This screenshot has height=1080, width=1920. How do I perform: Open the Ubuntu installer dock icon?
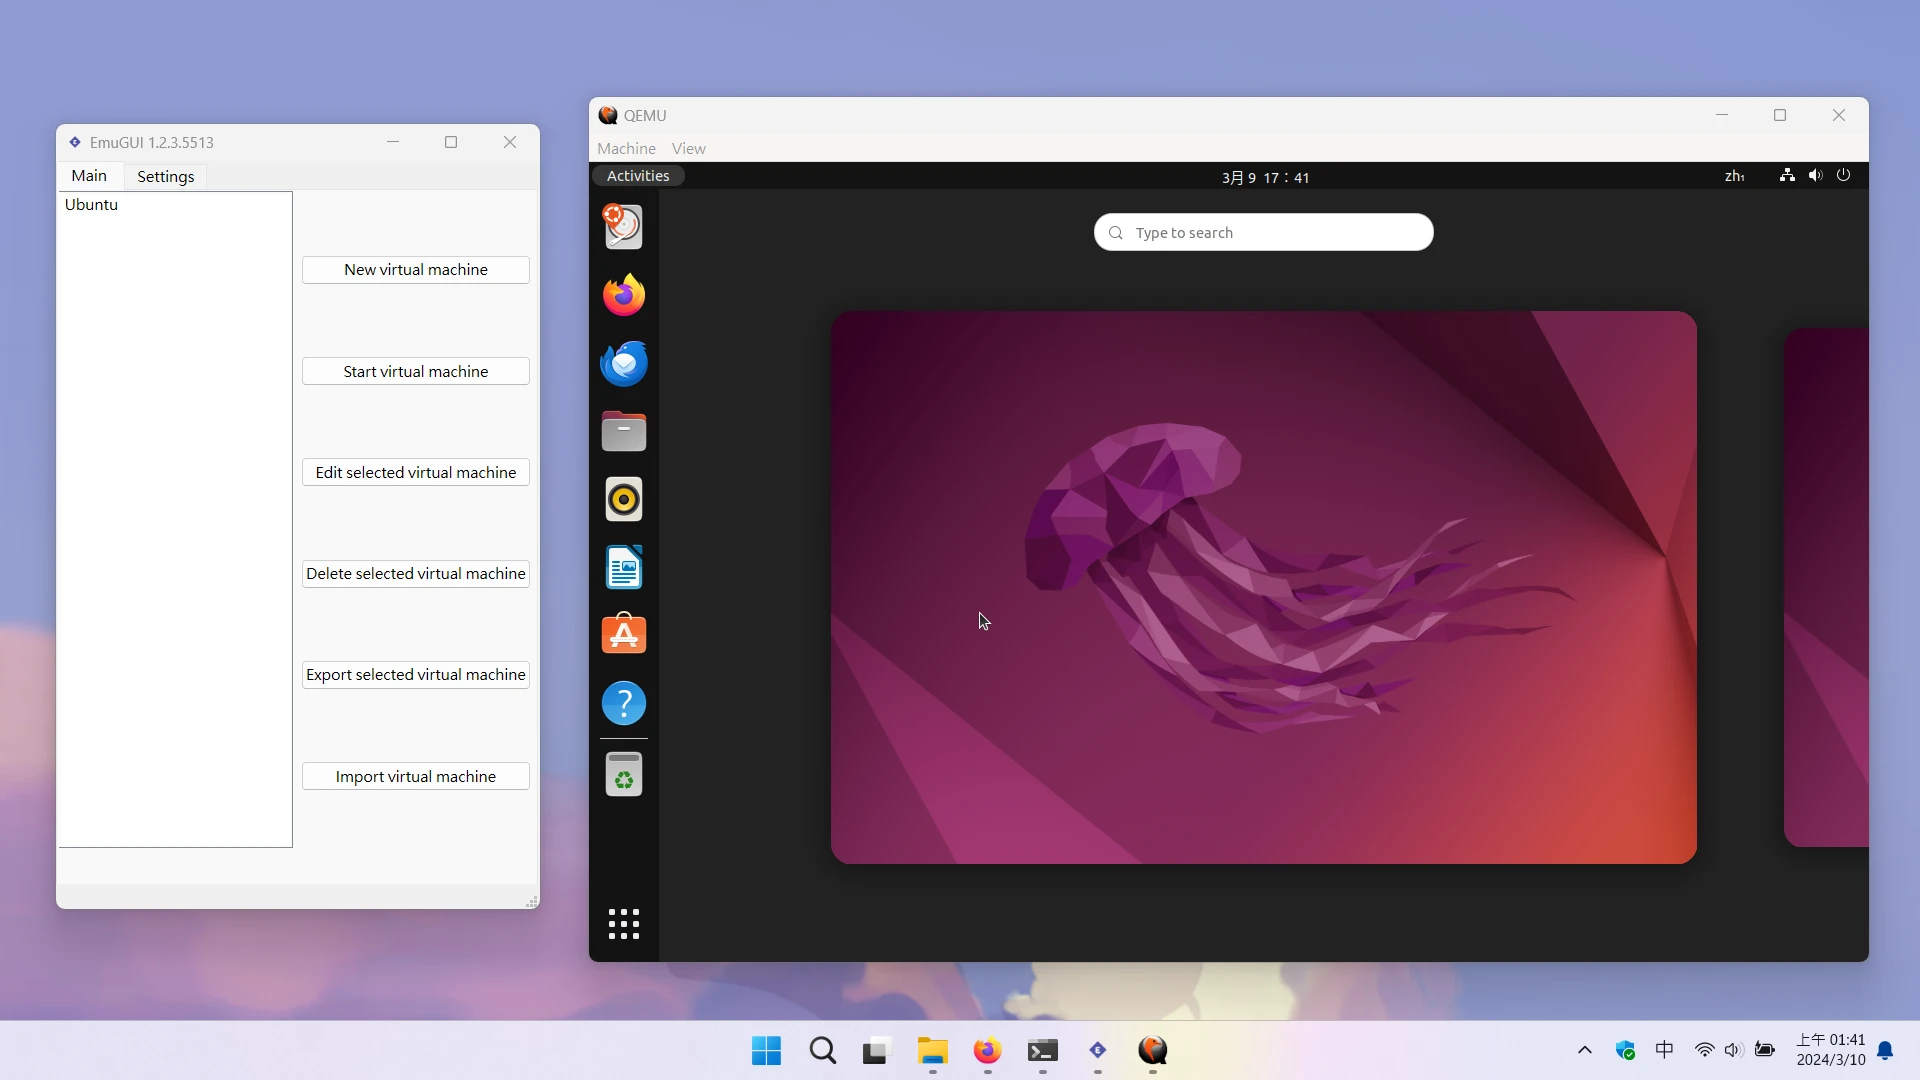coord(624,227)
